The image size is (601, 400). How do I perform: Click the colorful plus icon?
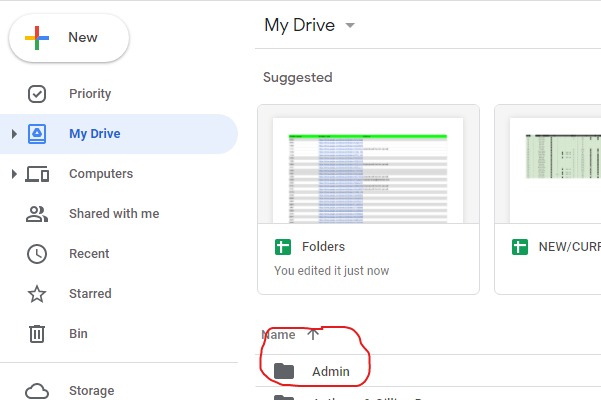tap(37, 38)
